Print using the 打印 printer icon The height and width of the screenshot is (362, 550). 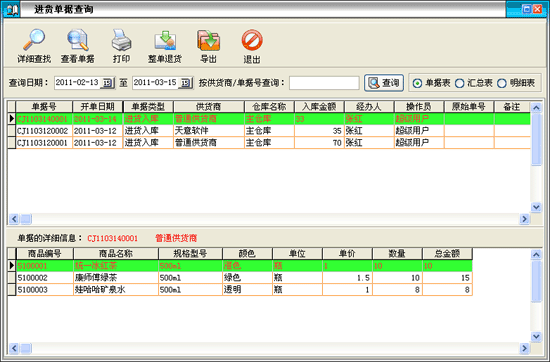[x=121, y=46]
